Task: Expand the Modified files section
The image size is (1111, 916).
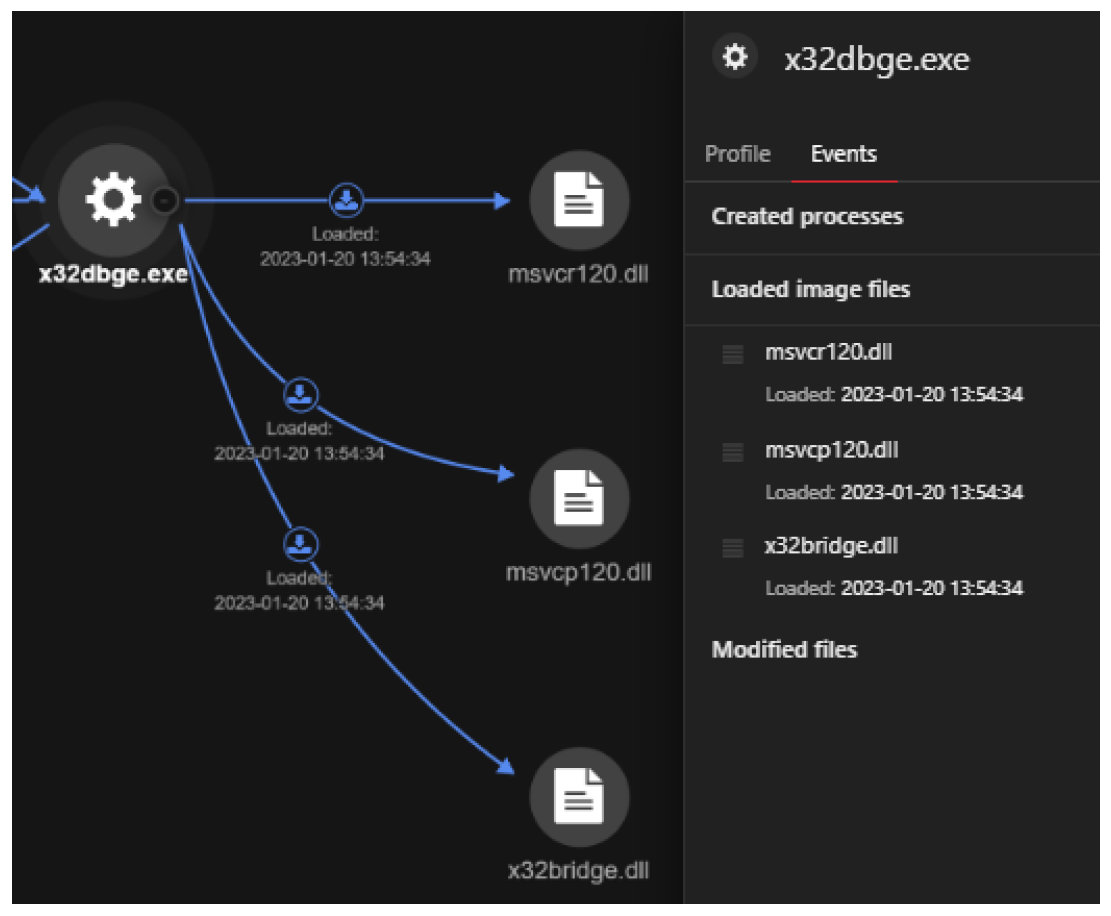Action: click(784, 650)
